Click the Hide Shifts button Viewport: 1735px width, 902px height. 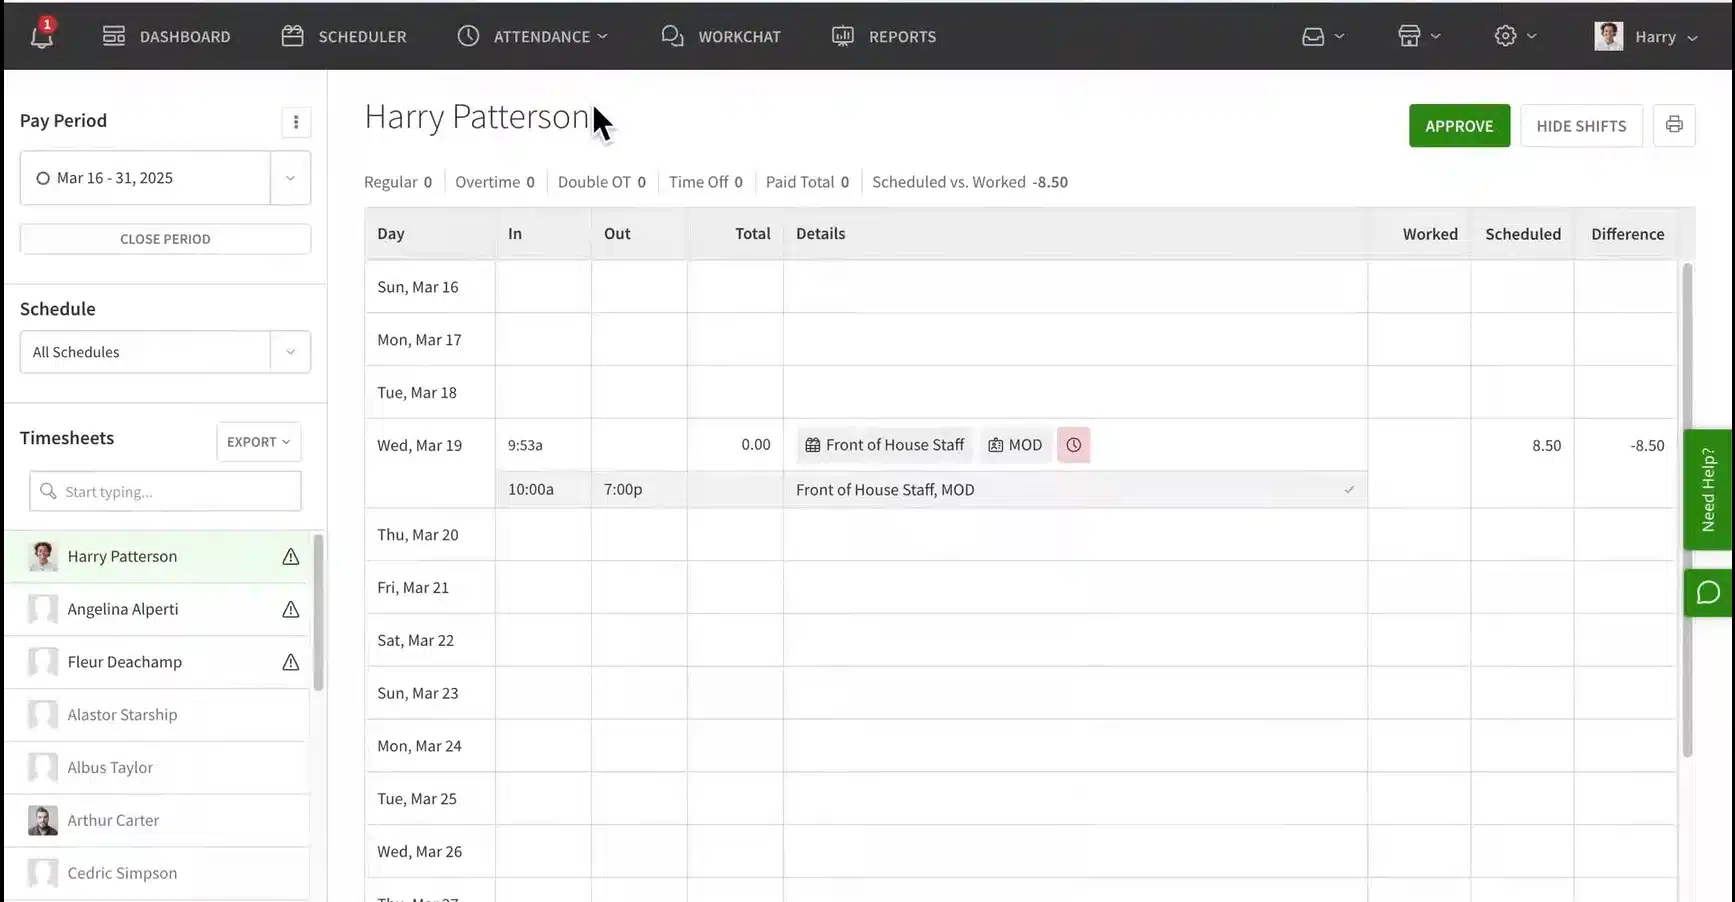point(1580,126)
